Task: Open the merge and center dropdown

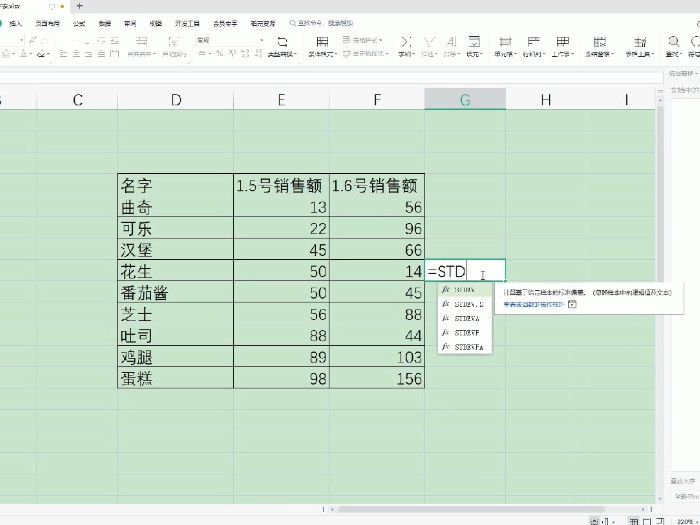Action: (x=142, y=54)
